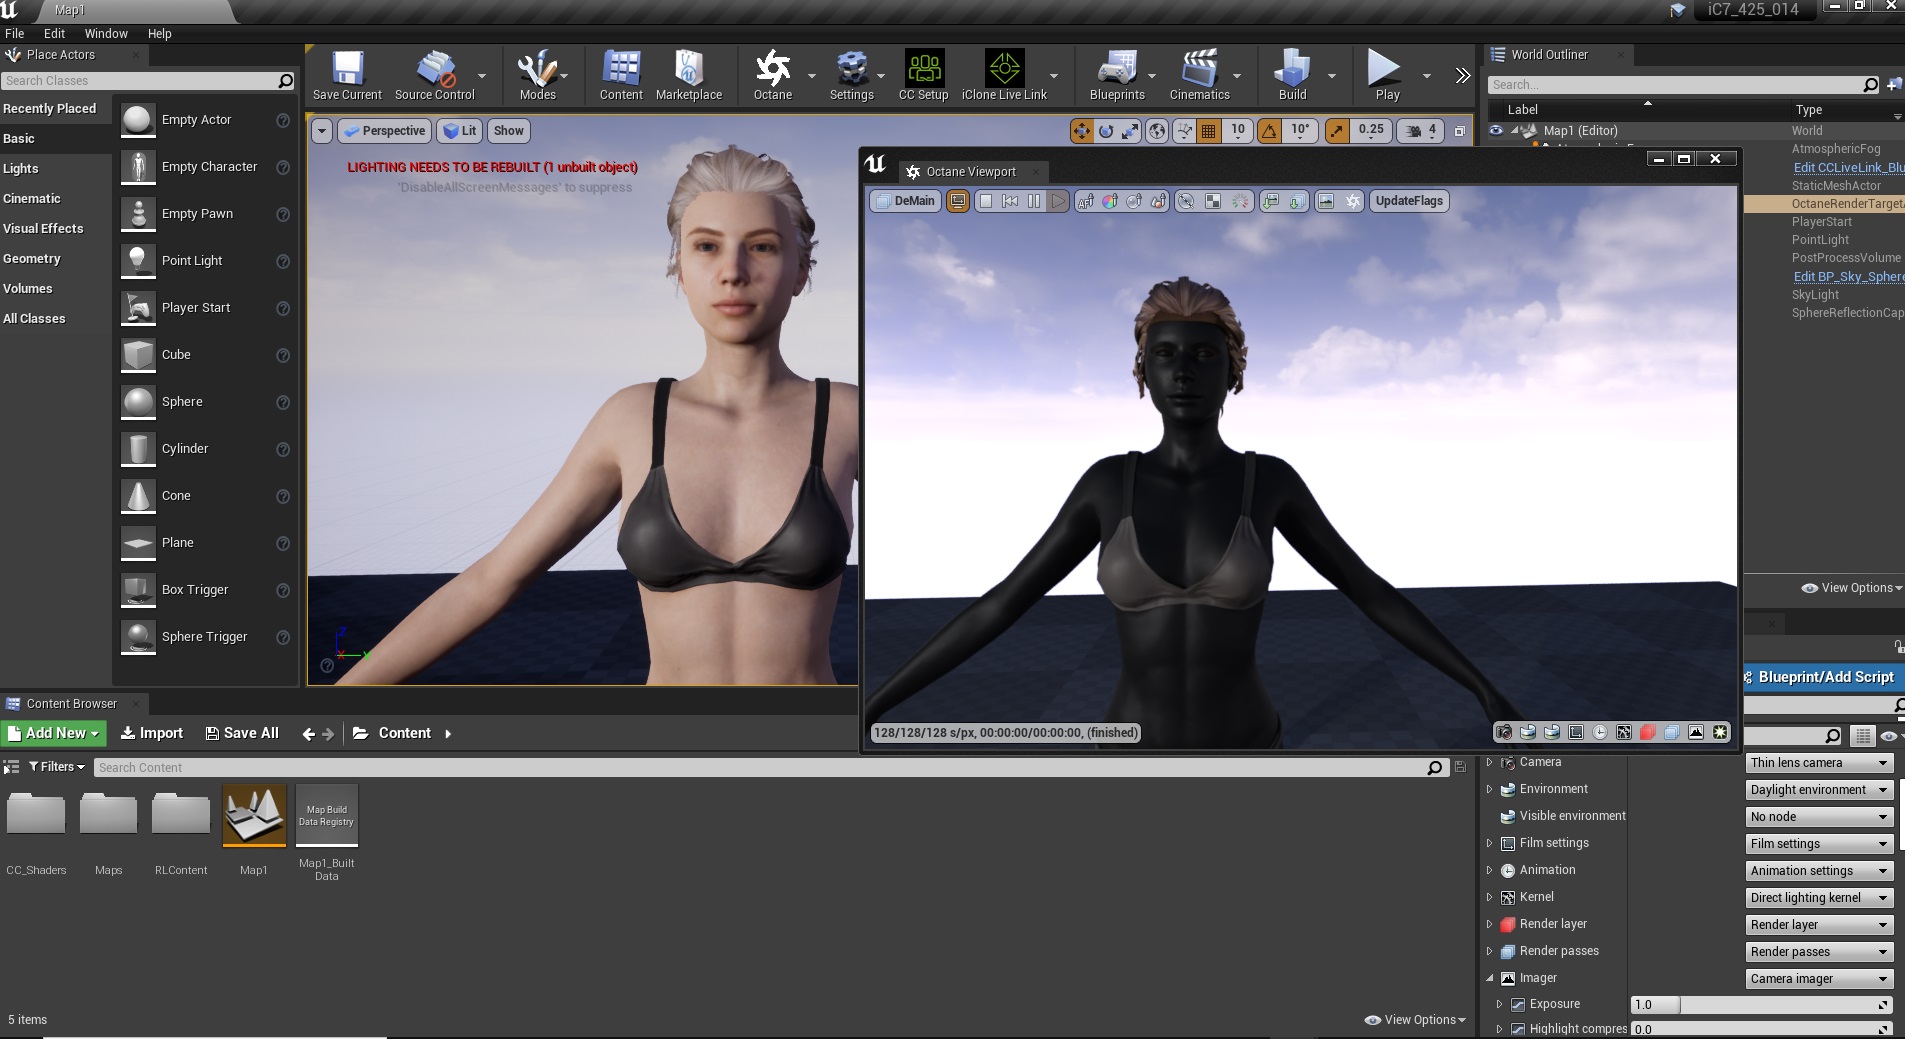This screenshot has width=1905, height=1039.
Task: Click the Build toolbar icon
Action: [x=1293, y=74]
